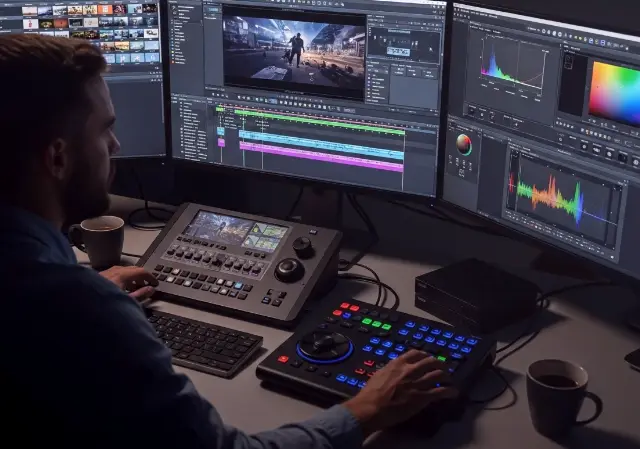Select the small cyan clip left of the playhead
The height and width of the screenshot is (449, 640).
221,131
